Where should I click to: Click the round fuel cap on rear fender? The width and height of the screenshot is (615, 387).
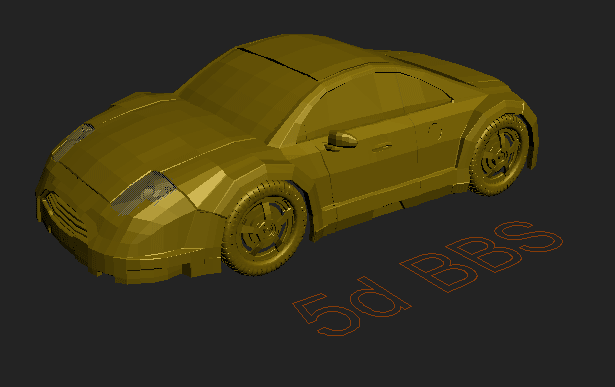[x=435, y=131]
